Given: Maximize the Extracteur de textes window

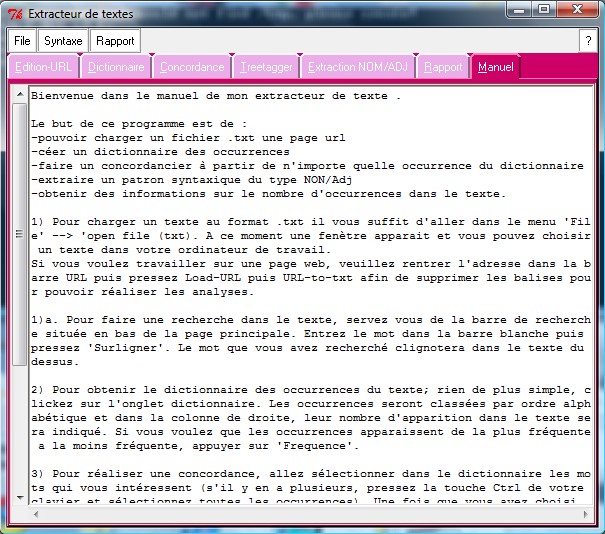Looking at the screenshot, I should pos(544,10).
